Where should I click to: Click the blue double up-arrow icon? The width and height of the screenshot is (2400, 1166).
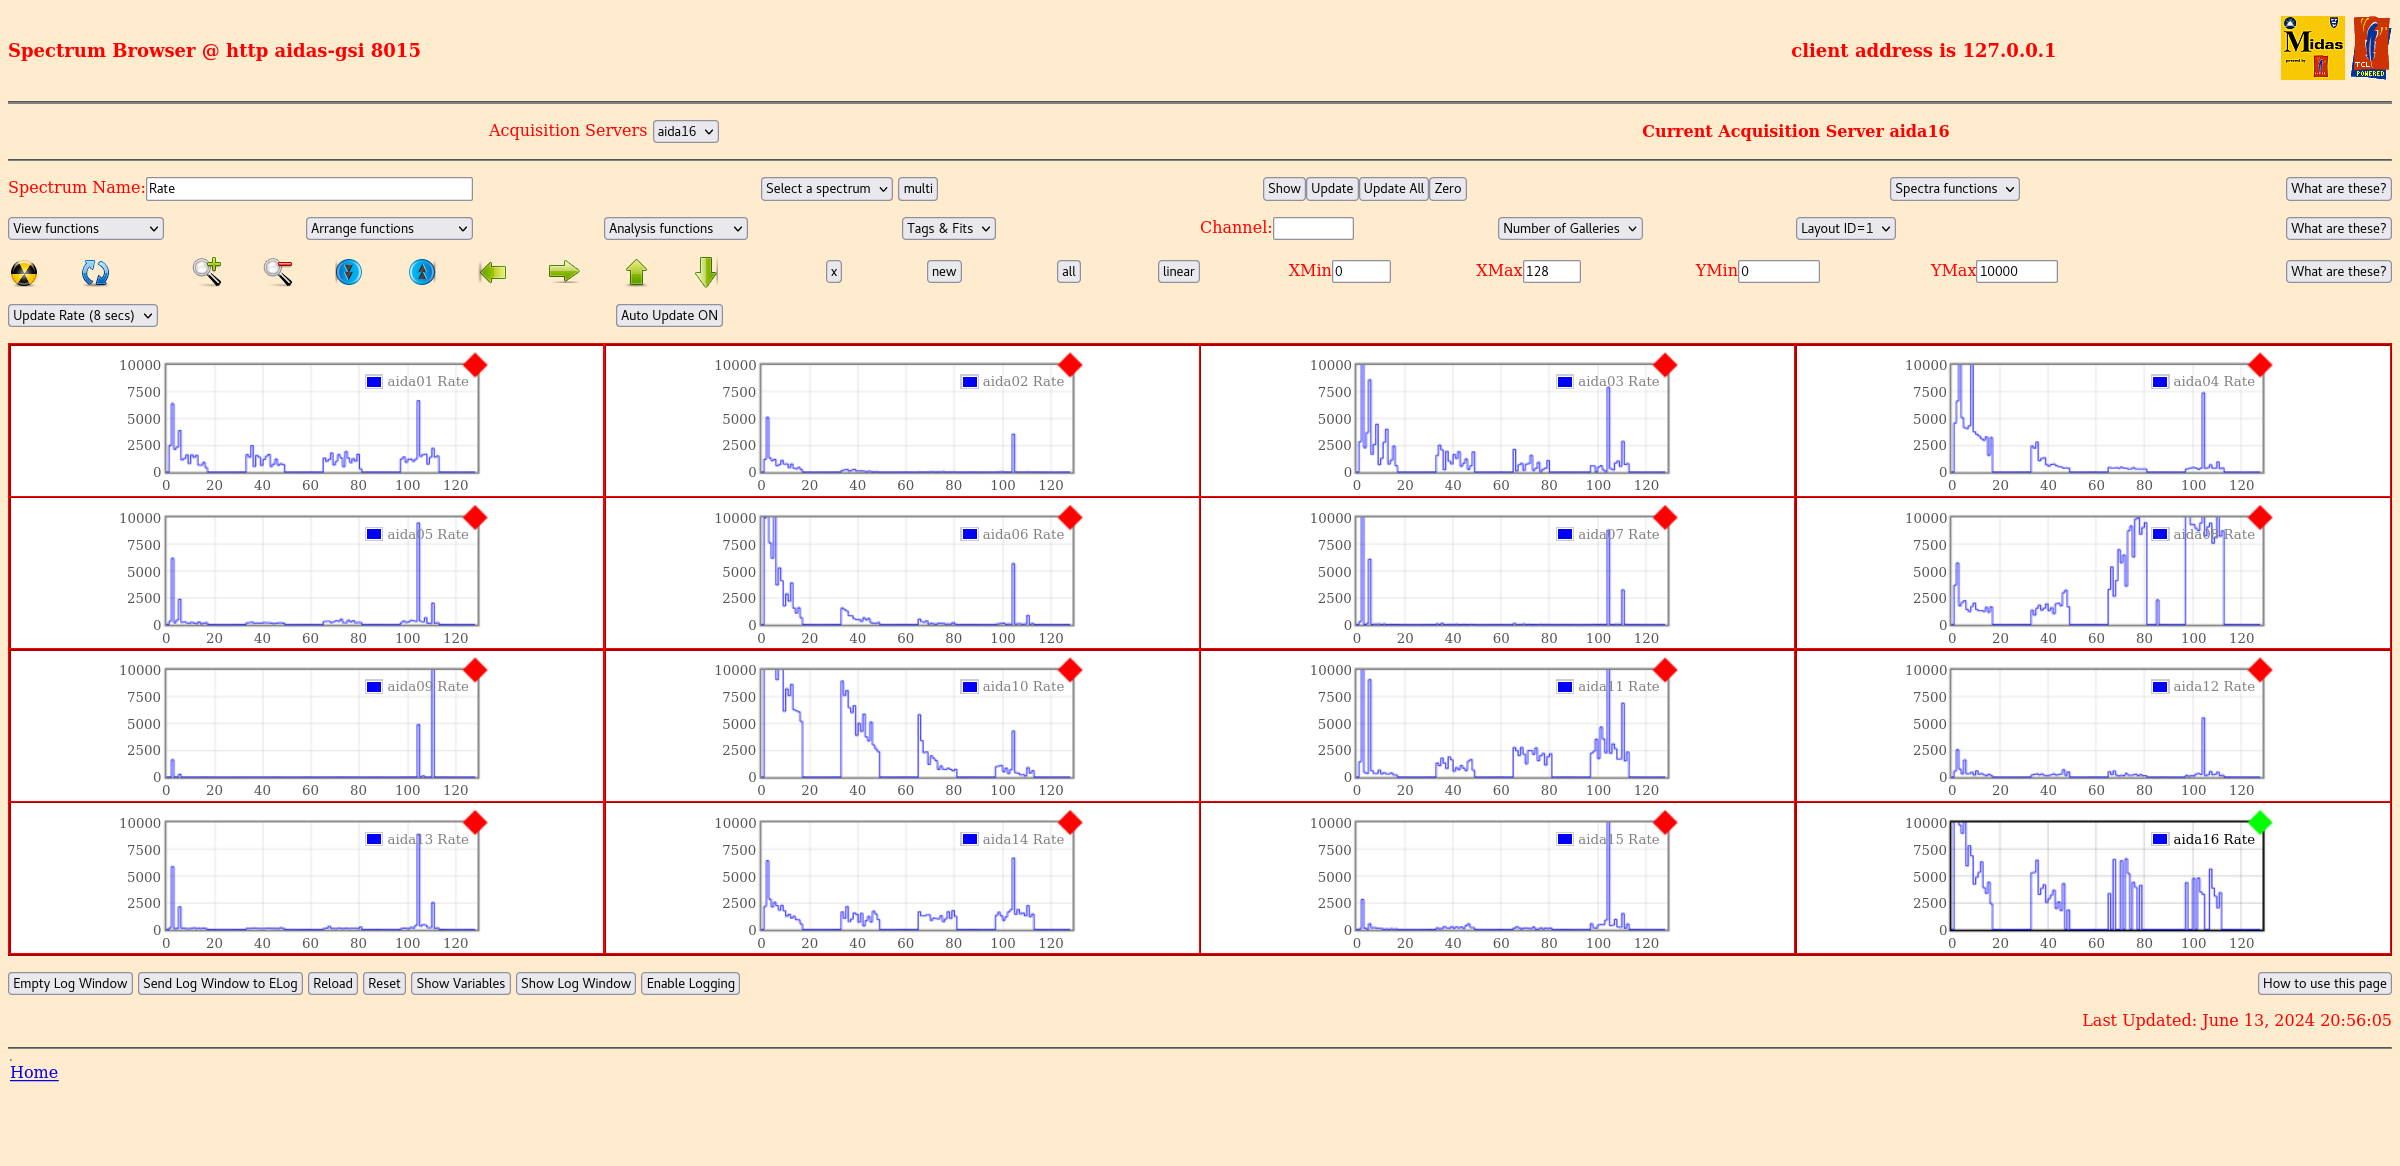[x=422, y=271]
